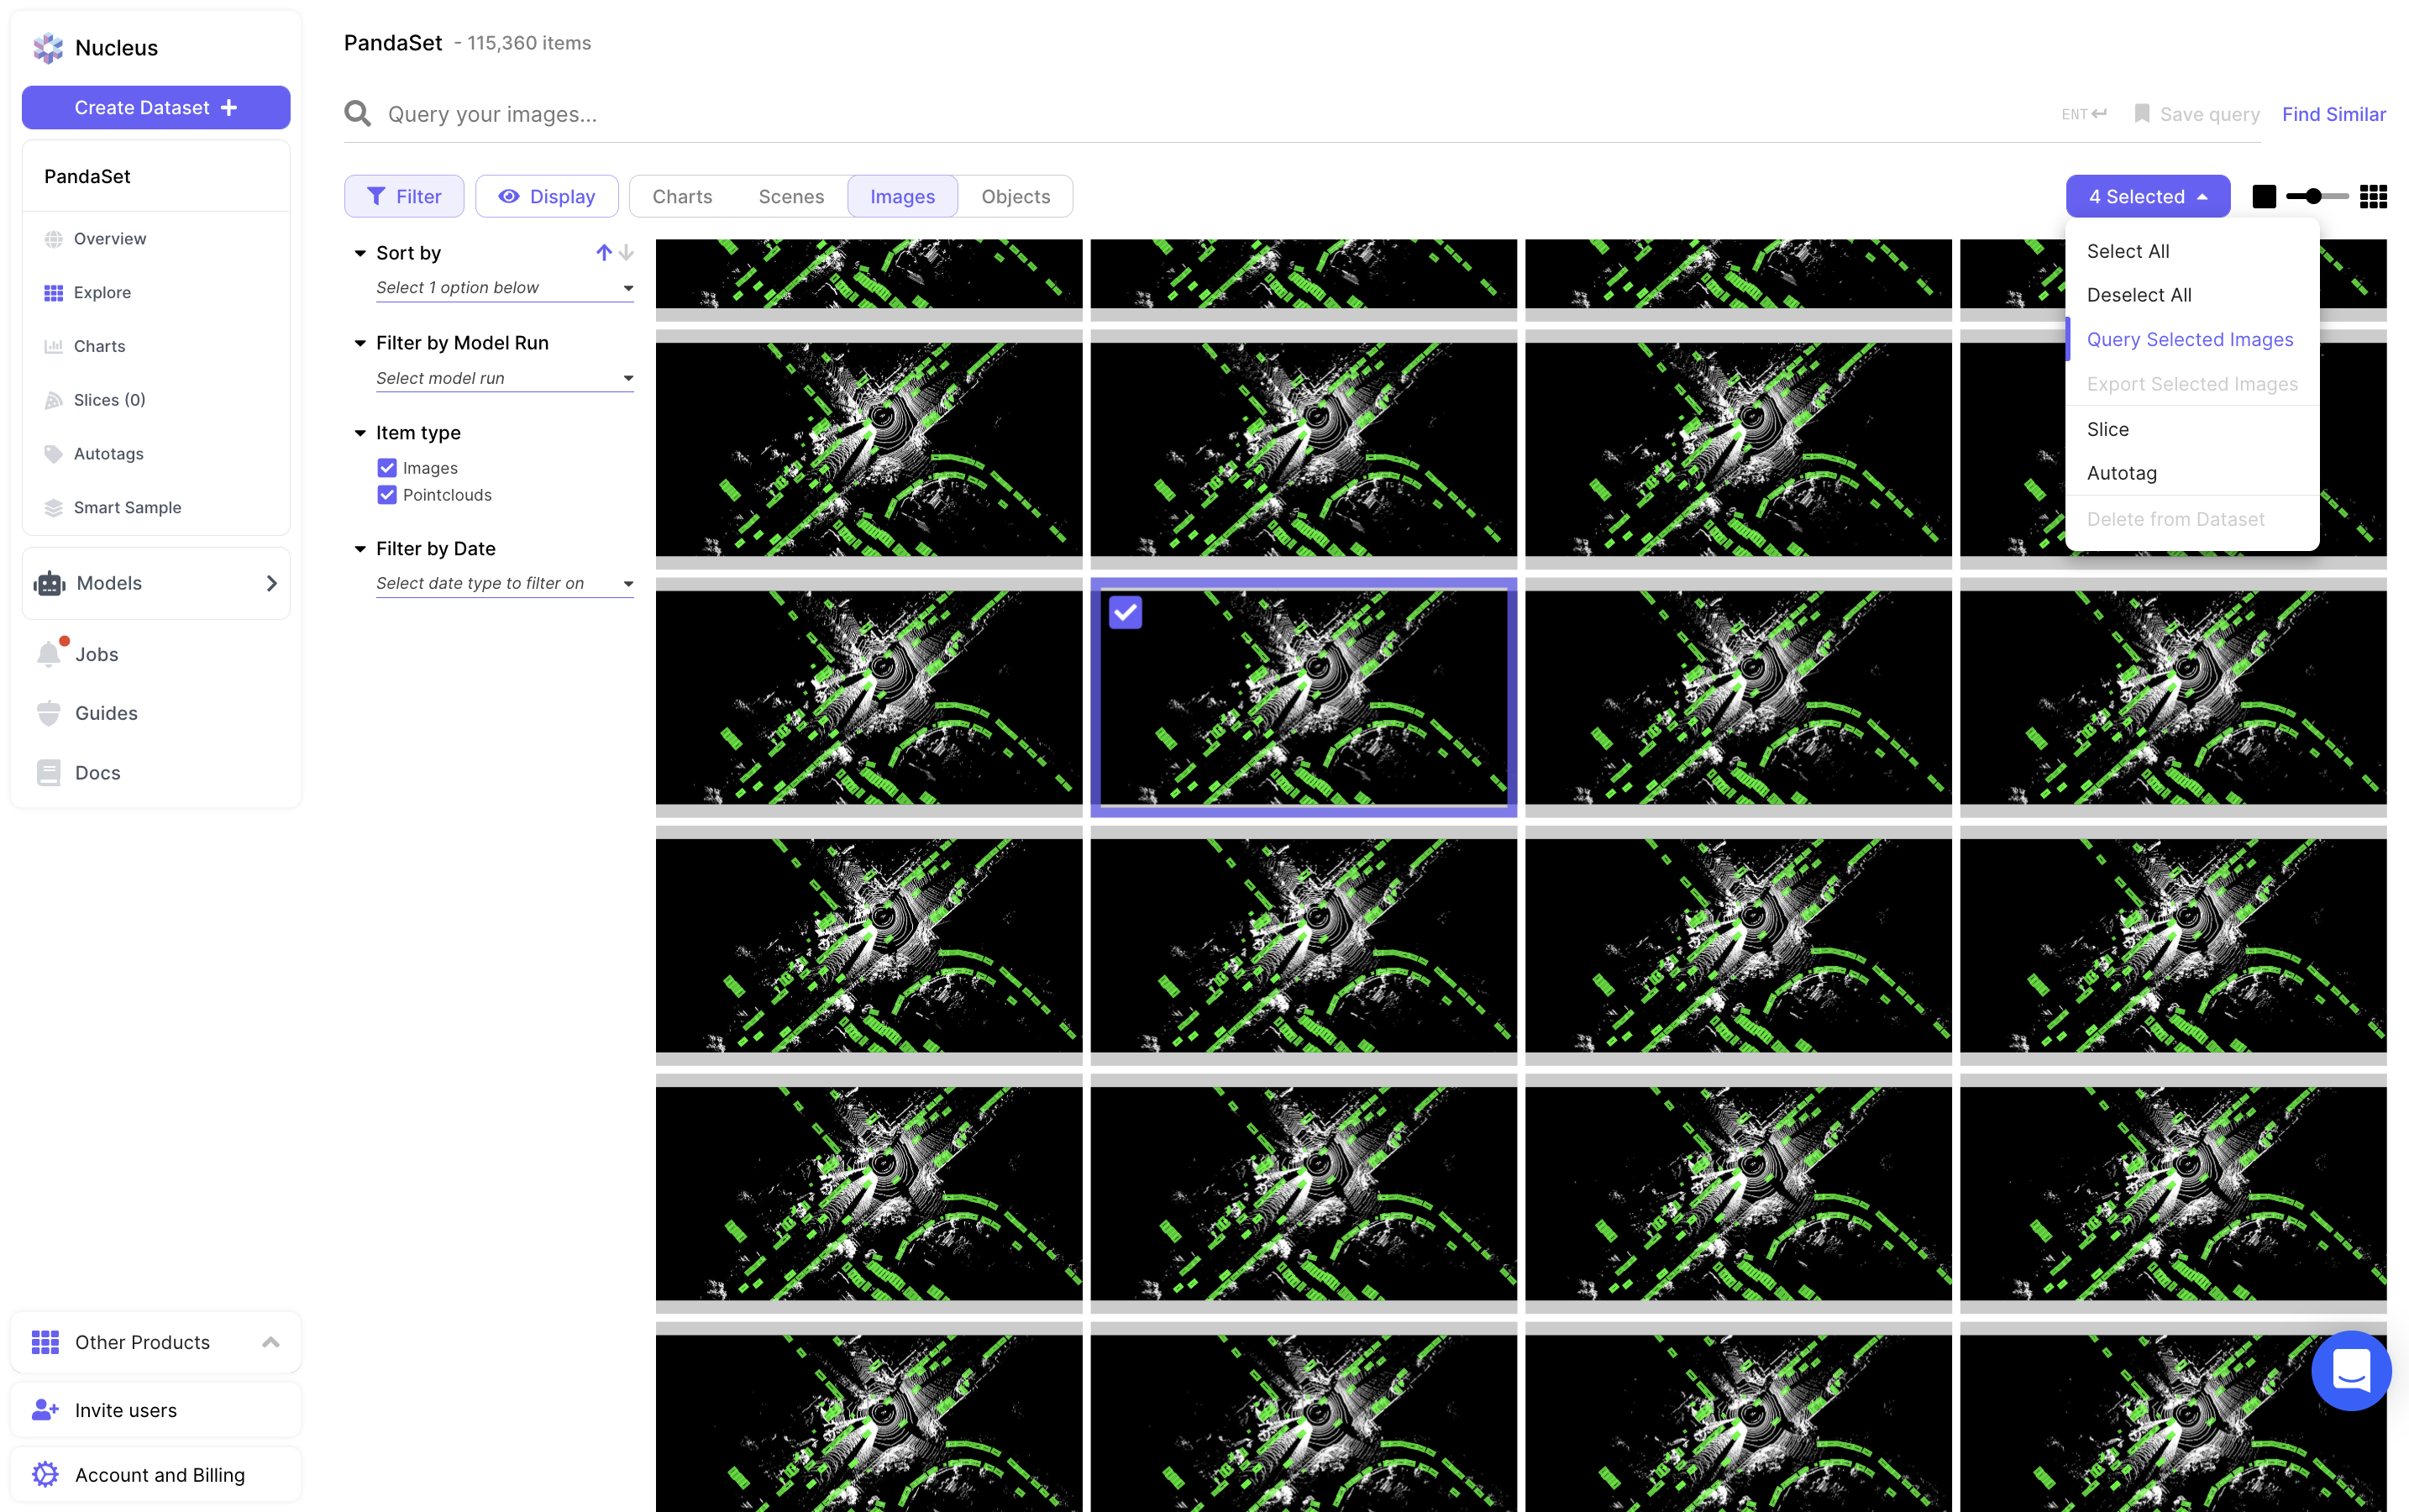Click the Query your images search field

point(1200,114)
